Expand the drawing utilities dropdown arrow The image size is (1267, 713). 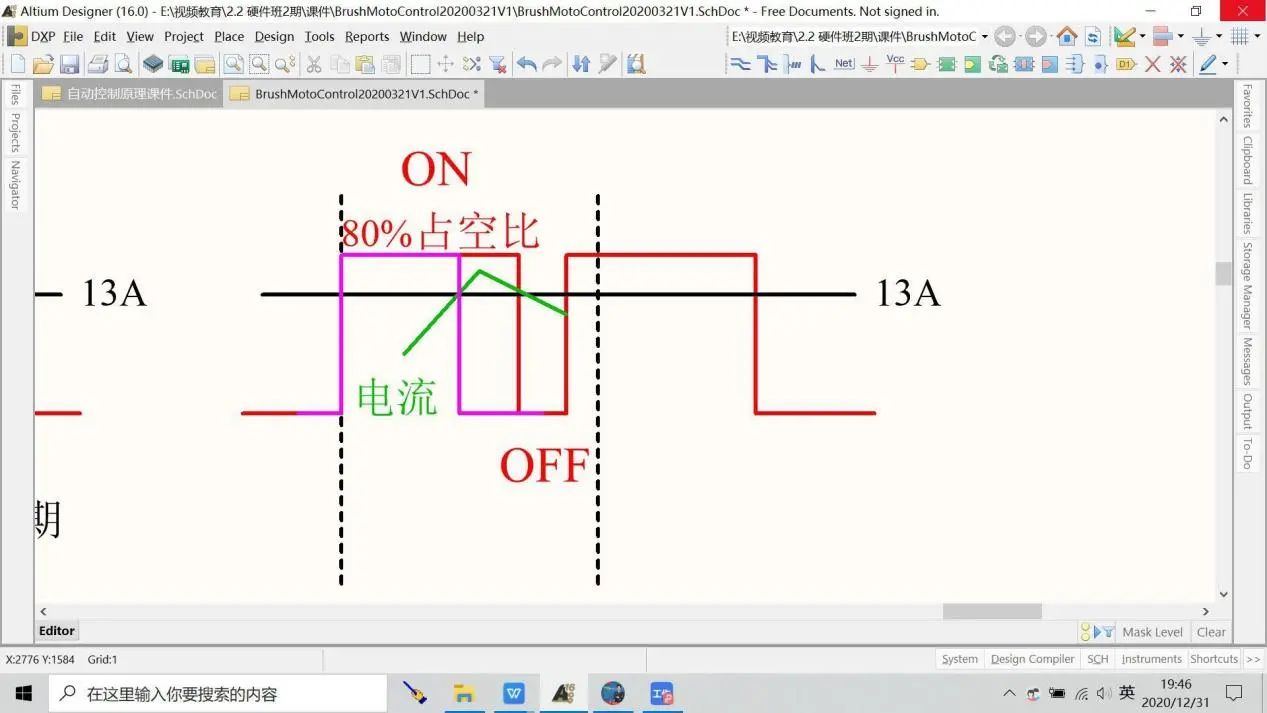[1142, 37]
